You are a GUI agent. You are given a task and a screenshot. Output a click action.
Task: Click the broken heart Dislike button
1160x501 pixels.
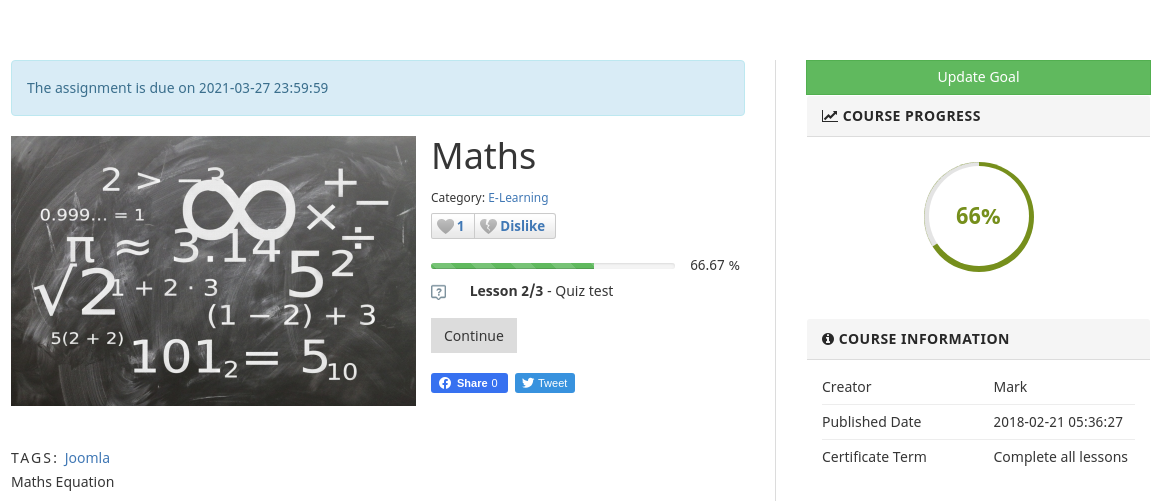(515, 226)
